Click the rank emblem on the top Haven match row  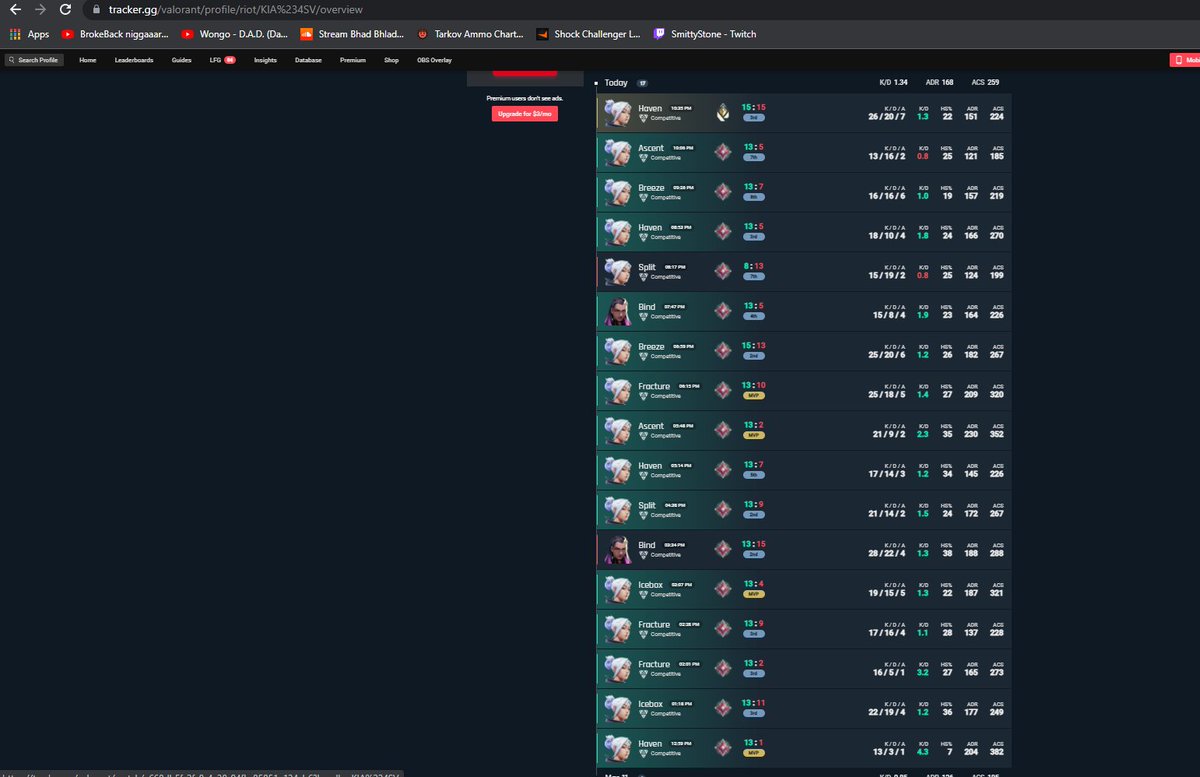[x=723, y=112]
